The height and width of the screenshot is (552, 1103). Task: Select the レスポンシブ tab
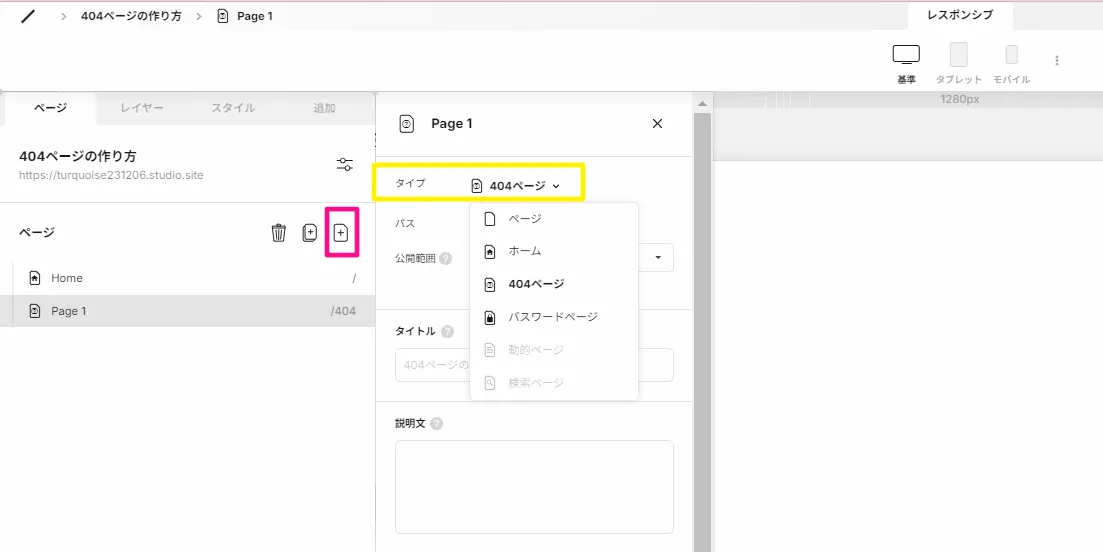coord(960,15)
